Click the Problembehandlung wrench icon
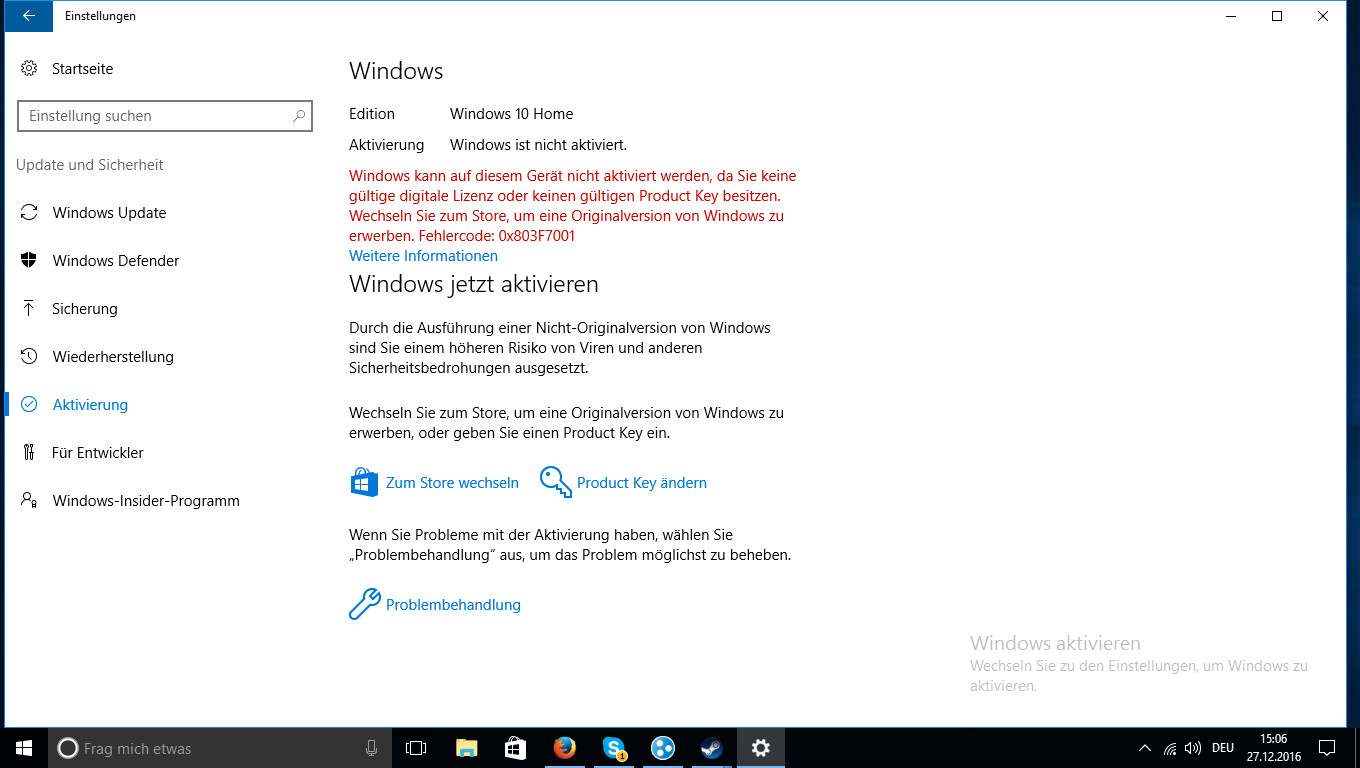The height and width of the screenshot is (768, 1360). (x=363, y=604)
